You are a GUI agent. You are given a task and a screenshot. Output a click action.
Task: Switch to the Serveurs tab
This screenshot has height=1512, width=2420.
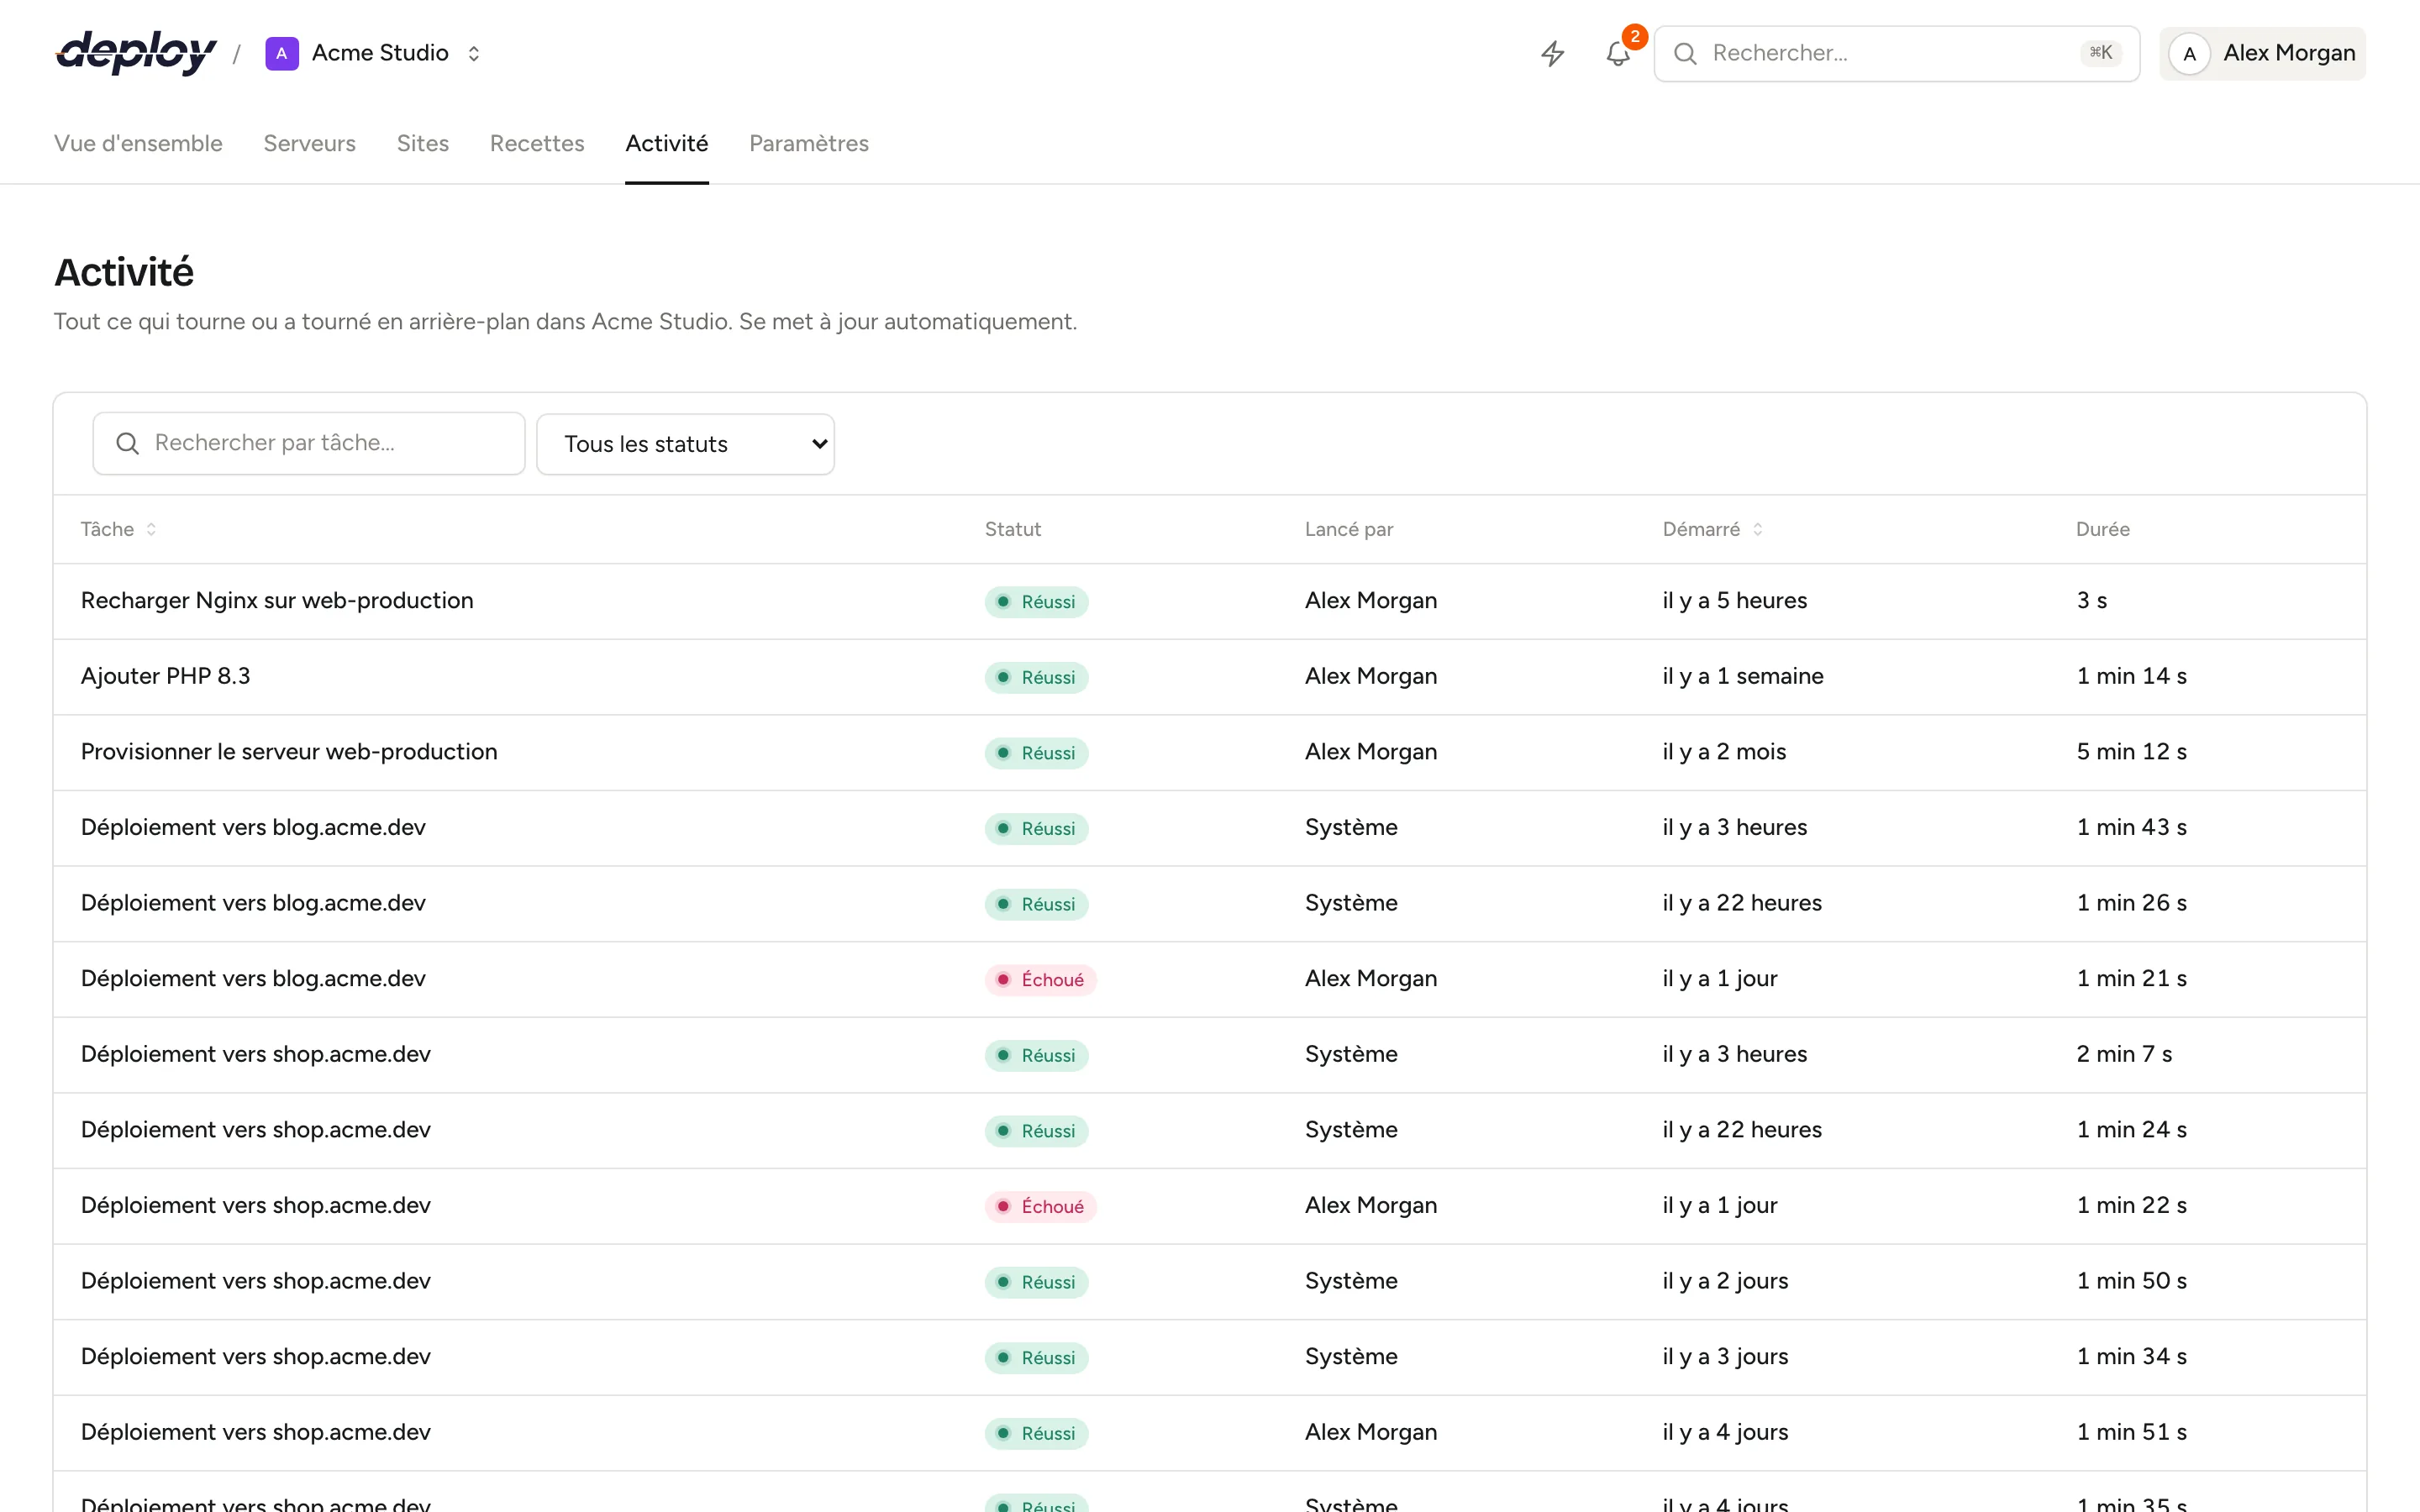(x=309, y=143)
